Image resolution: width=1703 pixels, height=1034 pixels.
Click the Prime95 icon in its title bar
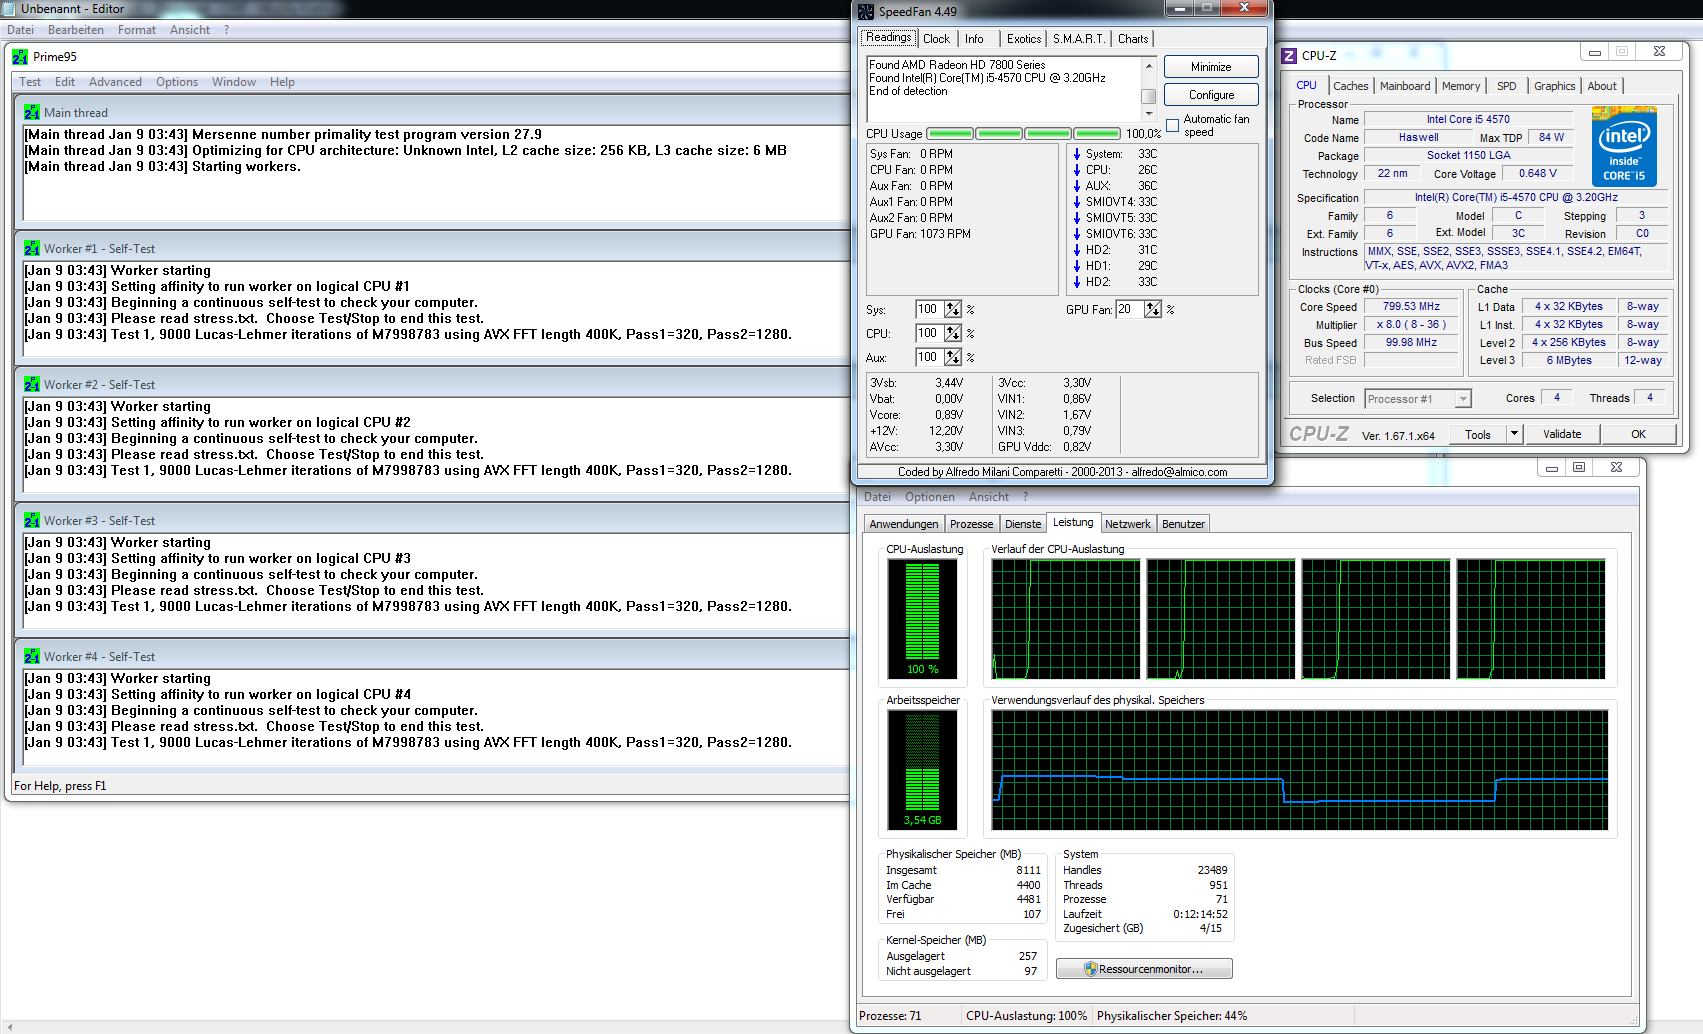[20, 57]
